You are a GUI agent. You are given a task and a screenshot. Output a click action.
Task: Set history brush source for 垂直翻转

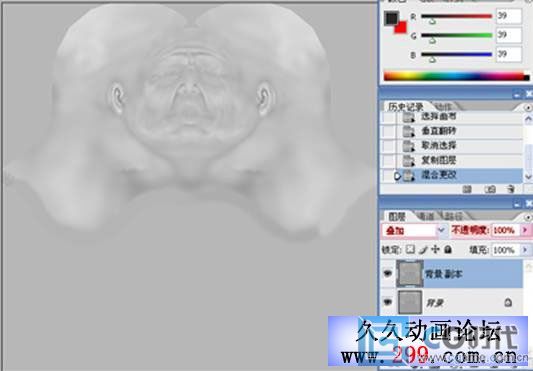389,131
